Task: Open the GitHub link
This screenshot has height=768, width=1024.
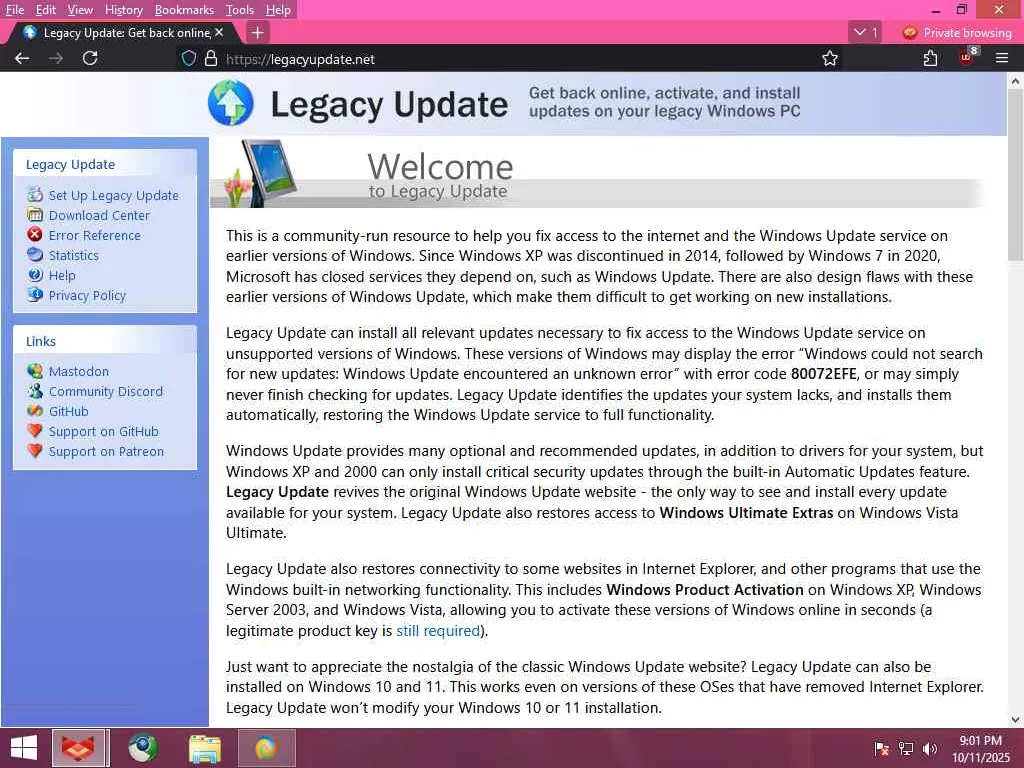Action: click(69, 411)
